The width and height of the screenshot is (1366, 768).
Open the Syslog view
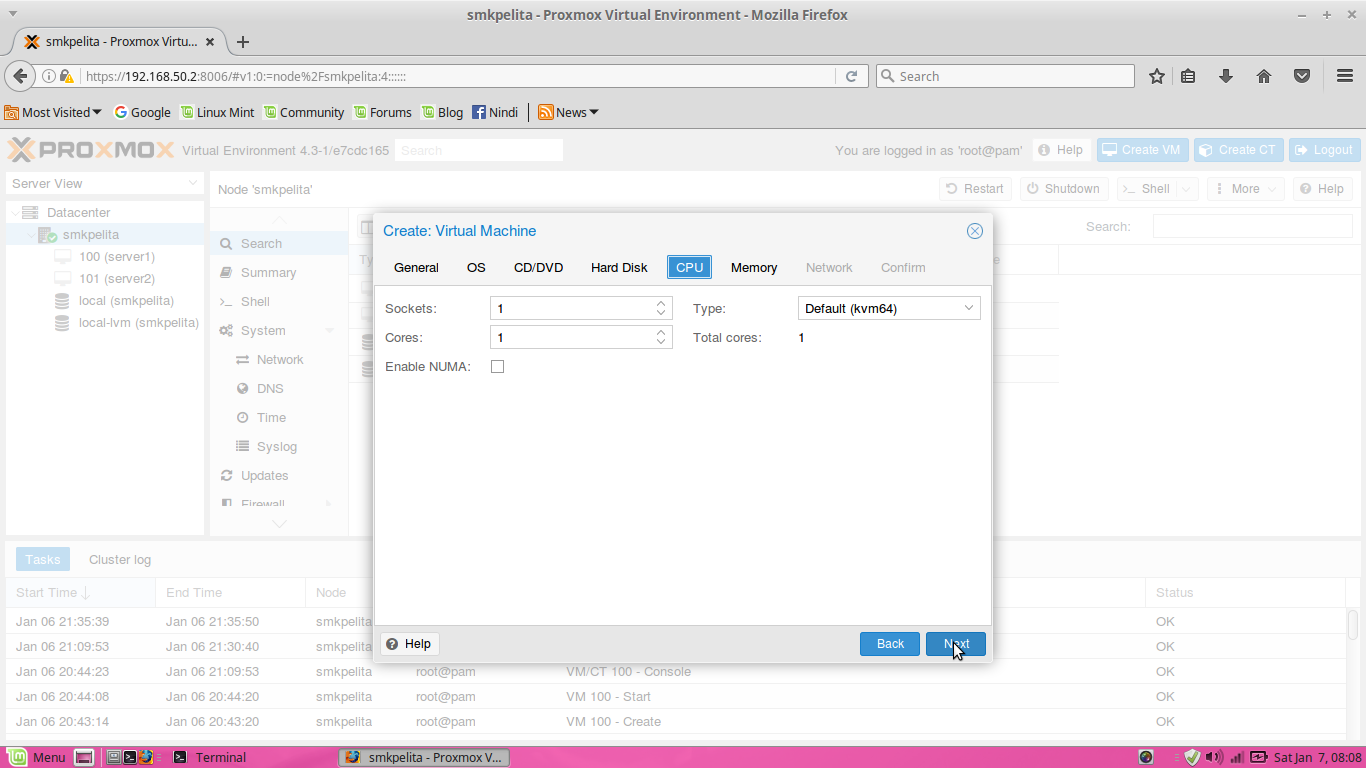[x=279, y=447]
